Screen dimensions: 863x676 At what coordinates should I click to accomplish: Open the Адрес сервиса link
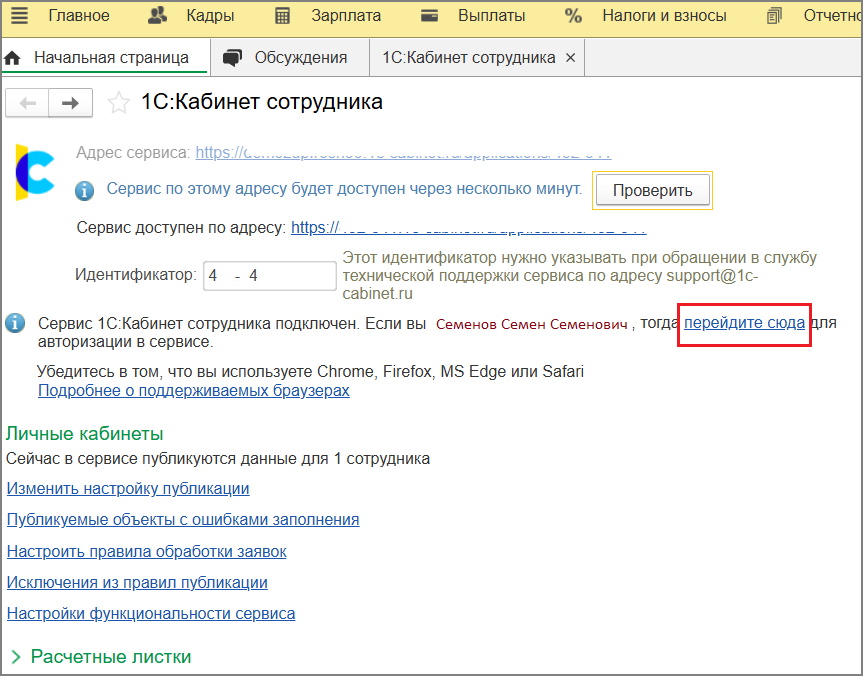[x=403, y=152]
